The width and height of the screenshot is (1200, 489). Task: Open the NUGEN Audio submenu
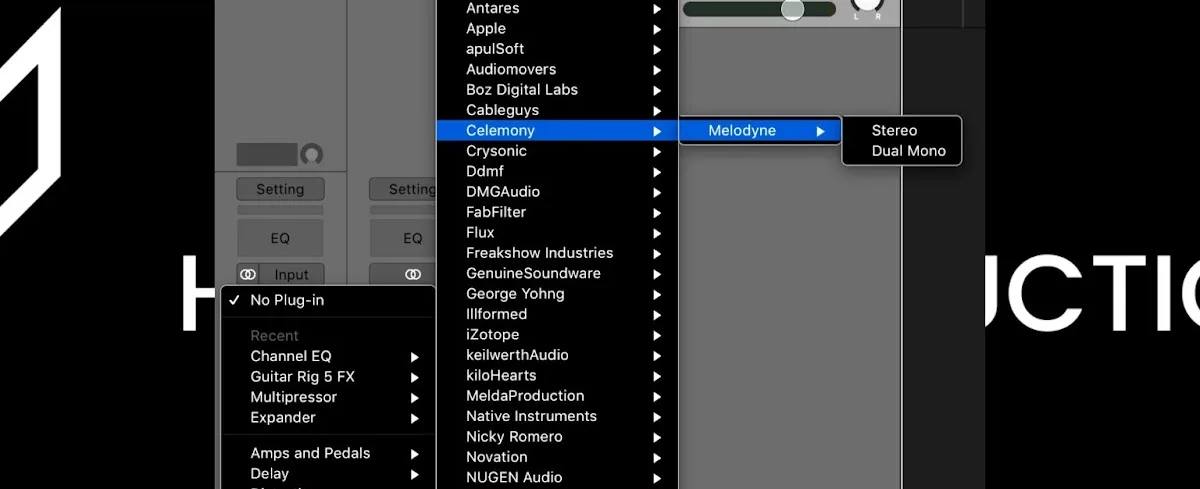tap(557, 477)
